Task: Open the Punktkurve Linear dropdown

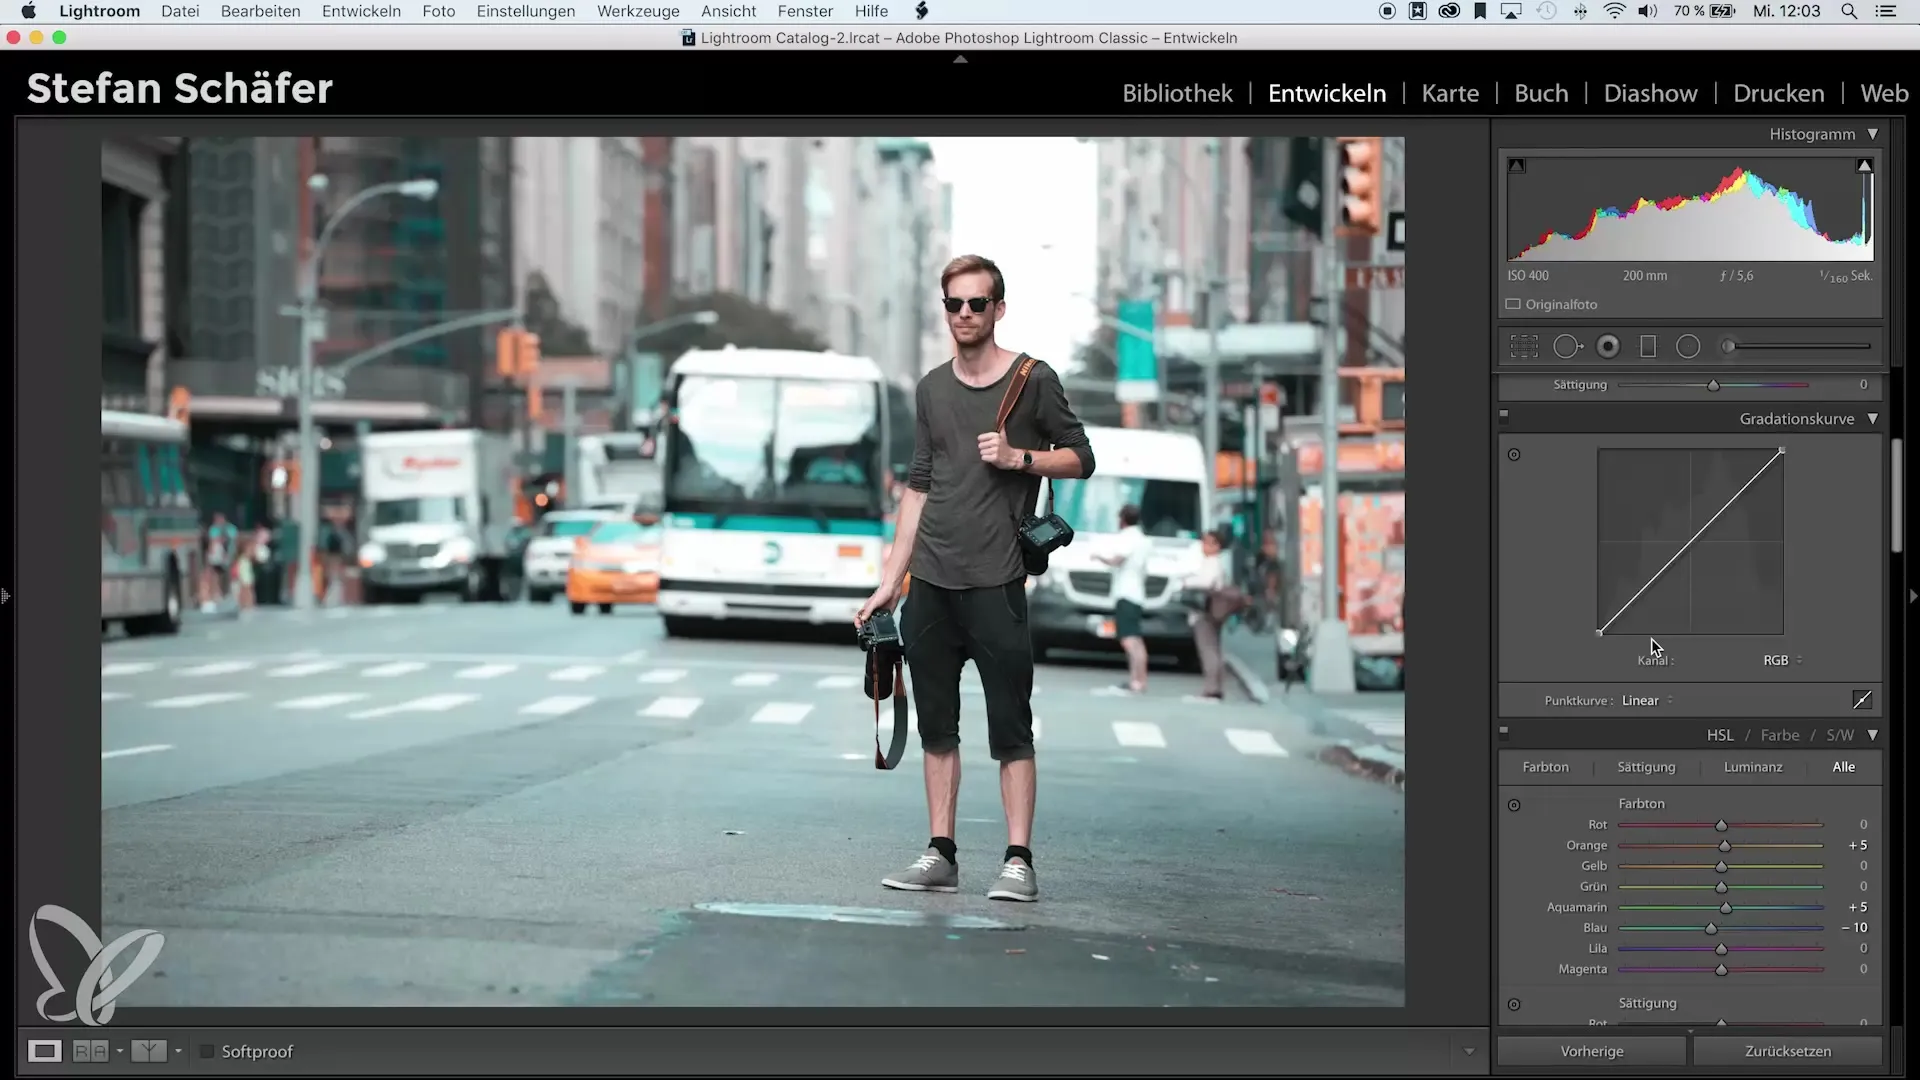Action: pyautogui.click(x=1647, y=700)
